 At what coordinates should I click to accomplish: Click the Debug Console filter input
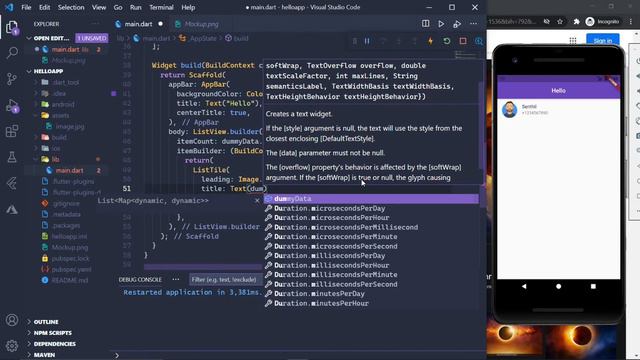tap(225, 280)
